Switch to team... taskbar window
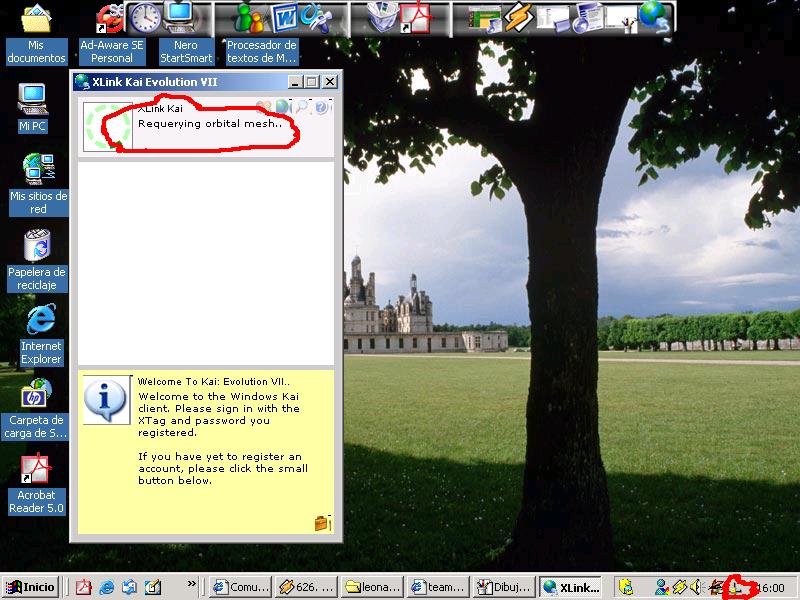Screen dimensions: 800x600 click(439, 587)
